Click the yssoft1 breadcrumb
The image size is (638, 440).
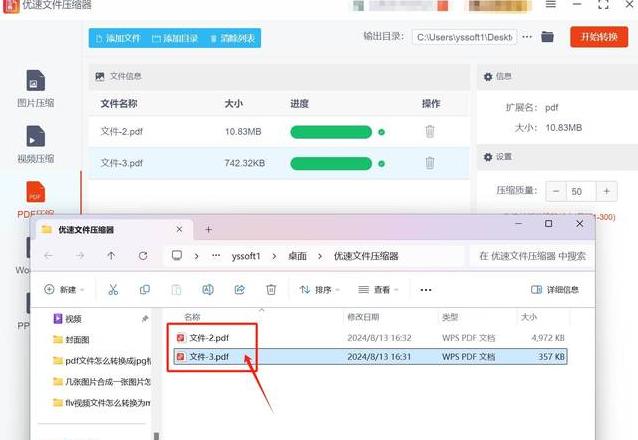(x=246, y=256)
